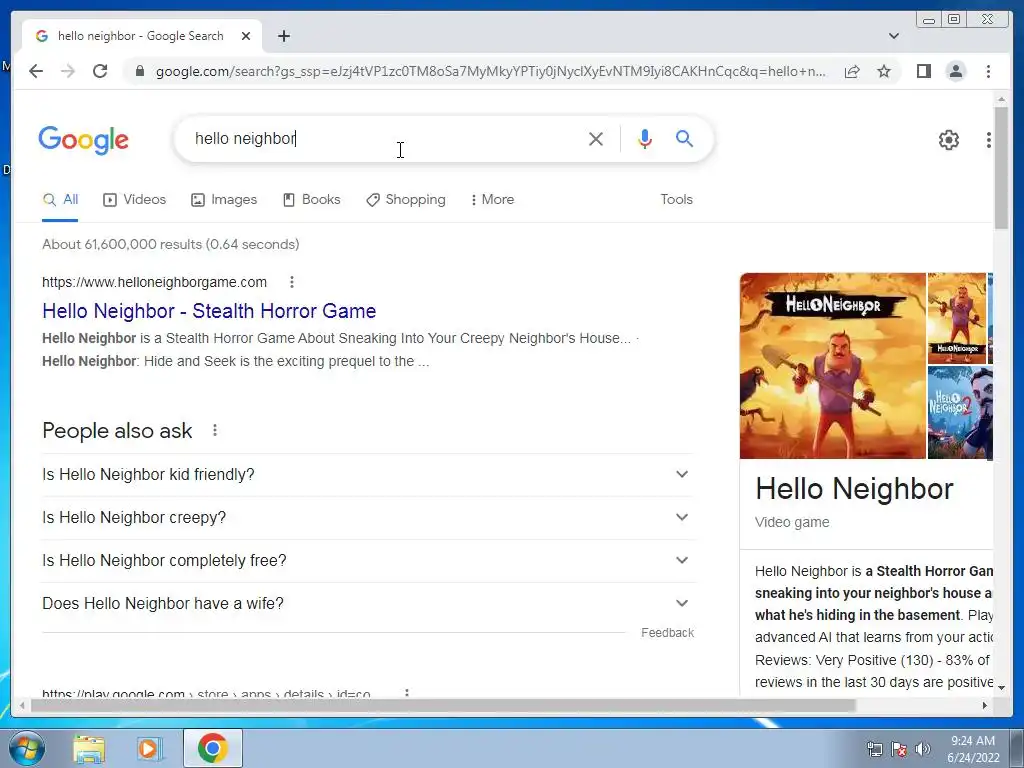
Task: Select the All results tab
Action: click(60, 200)
